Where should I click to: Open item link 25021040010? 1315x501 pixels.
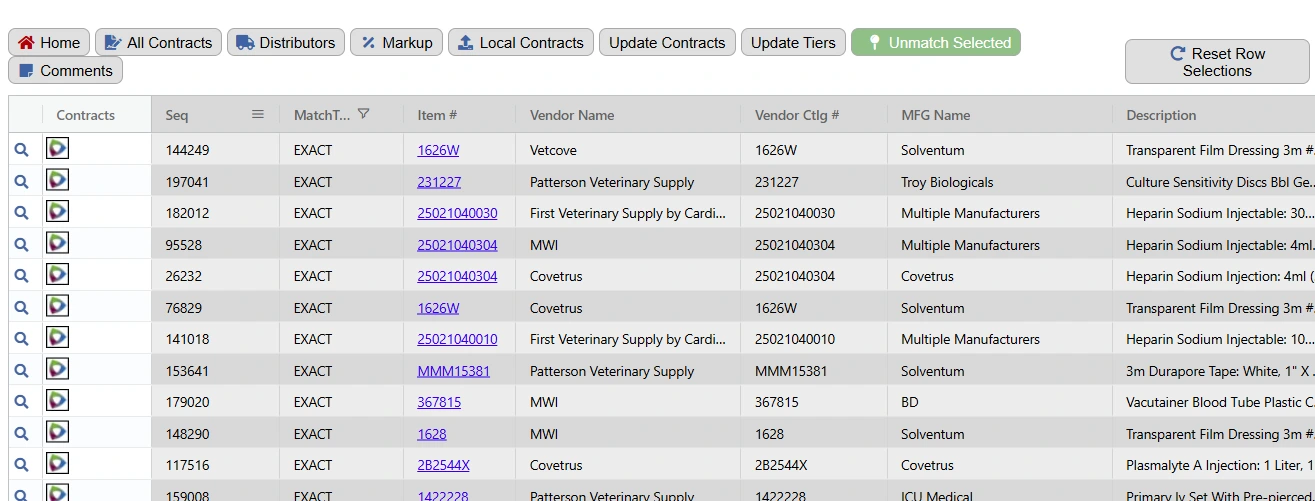tap(457, 339)
